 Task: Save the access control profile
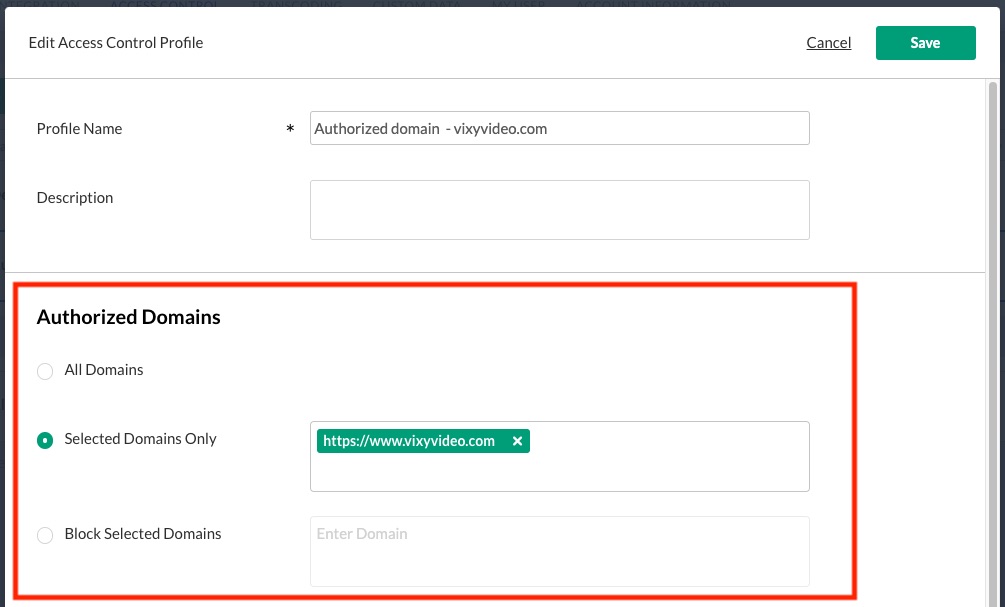926,43
